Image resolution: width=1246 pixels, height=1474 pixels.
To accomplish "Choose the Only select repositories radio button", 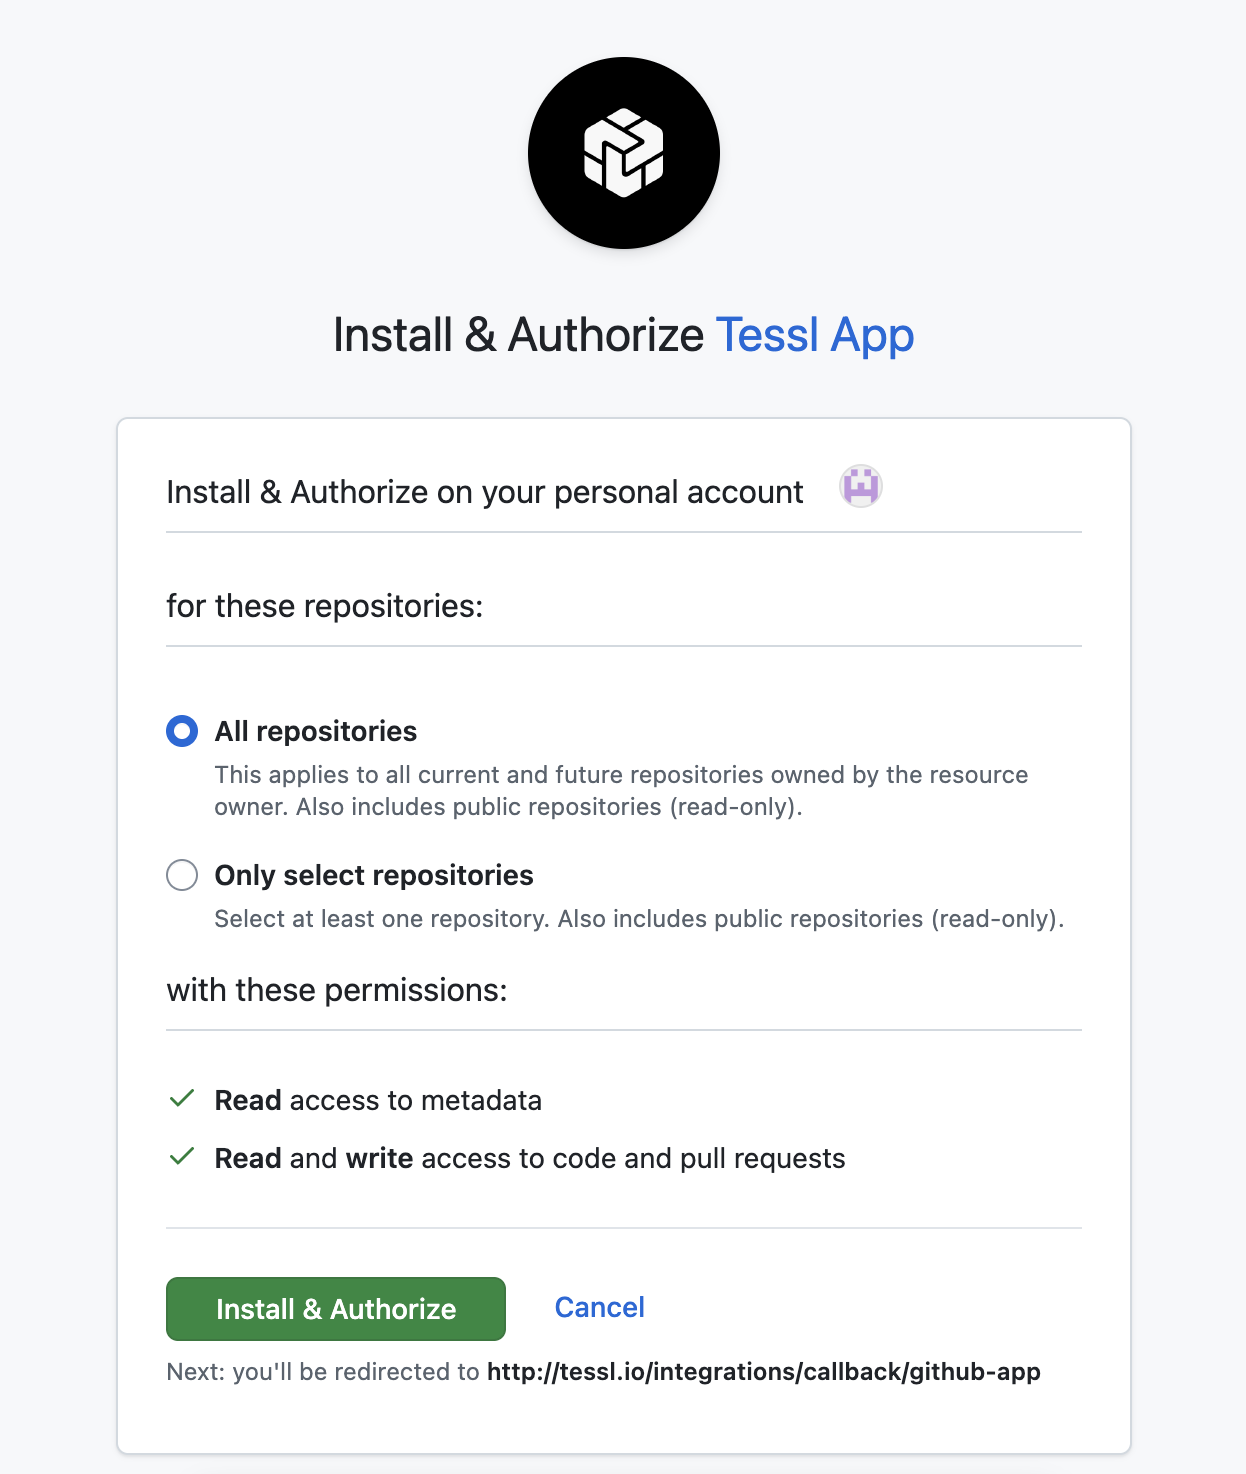I will (x=182, y=875).
